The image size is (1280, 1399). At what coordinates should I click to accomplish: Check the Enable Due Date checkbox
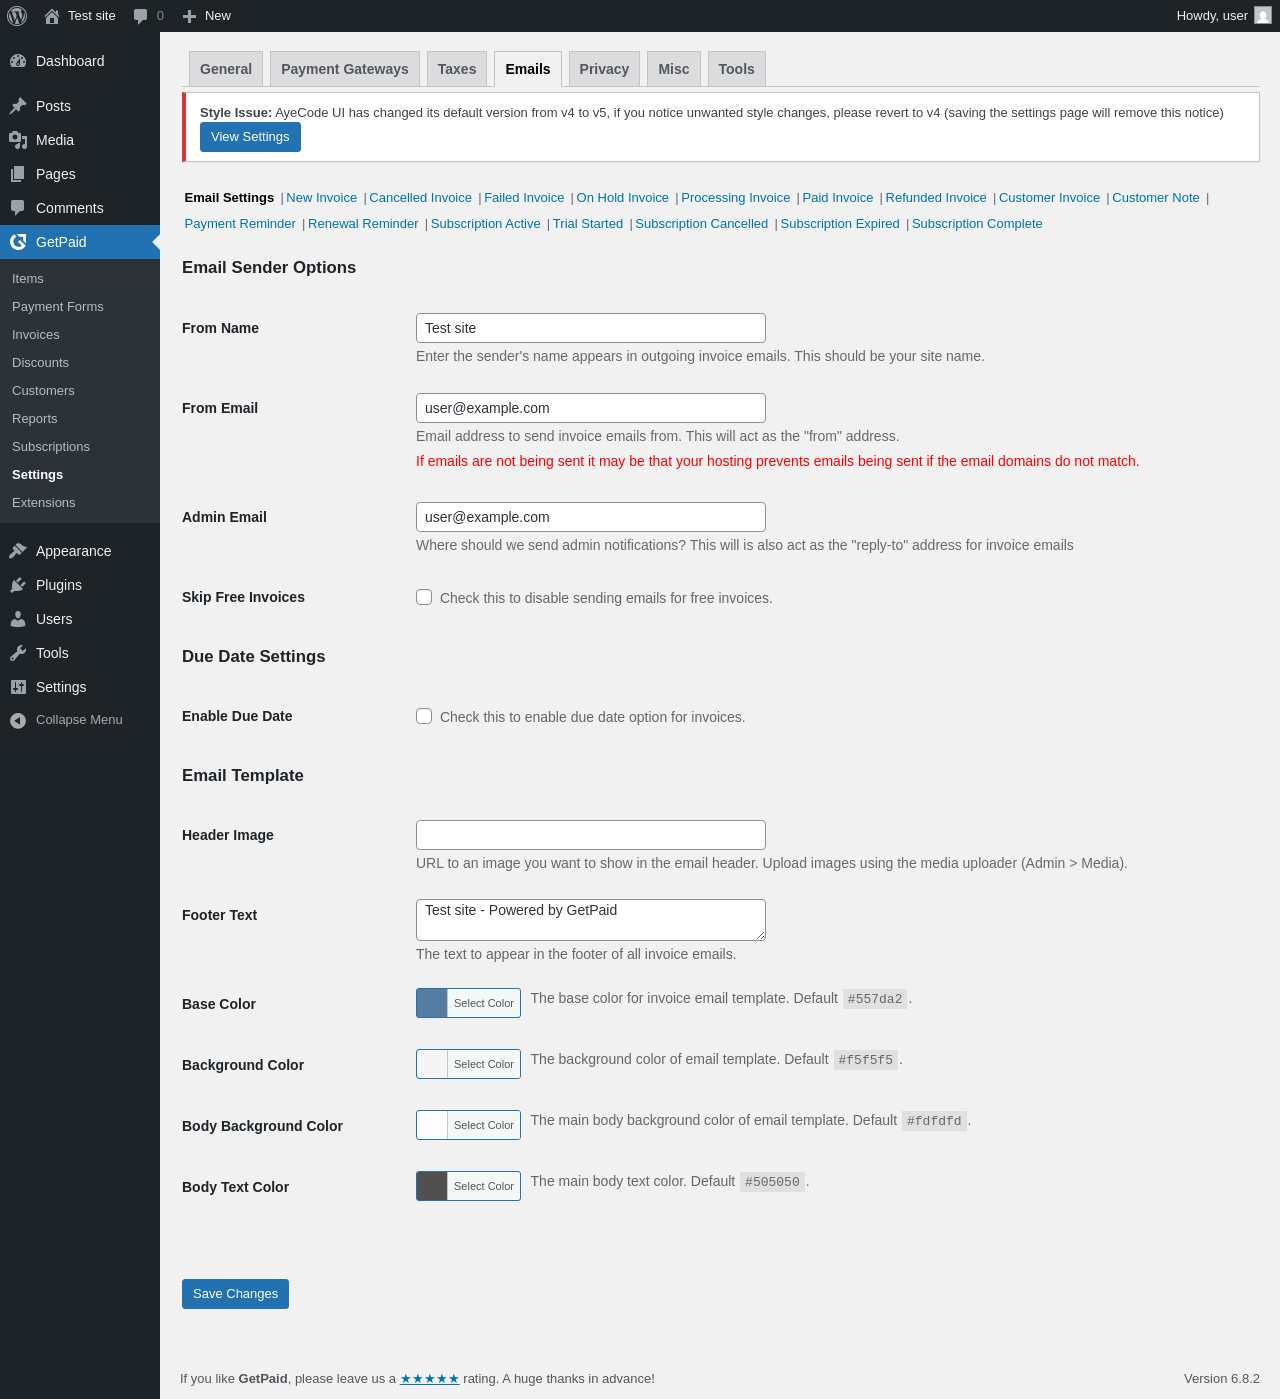pos(424,716)
